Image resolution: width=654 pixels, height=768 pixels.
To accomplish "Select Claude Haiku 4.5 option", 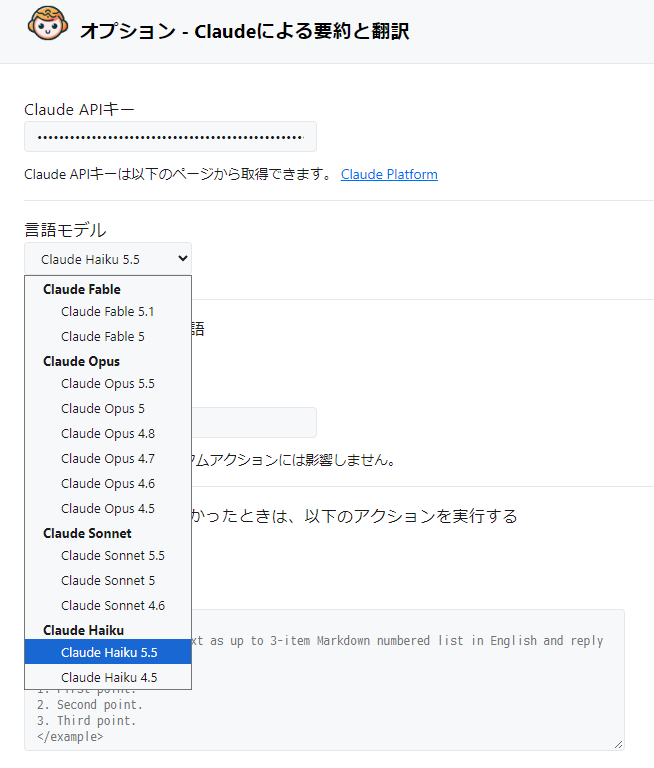I will coord(108,677).
